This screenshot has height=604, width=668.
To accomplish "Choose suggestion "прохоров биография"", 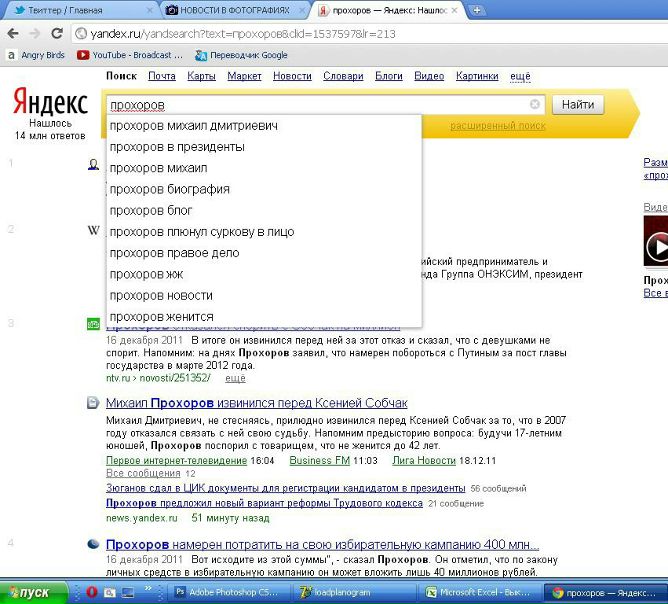I will pos(169,189).
